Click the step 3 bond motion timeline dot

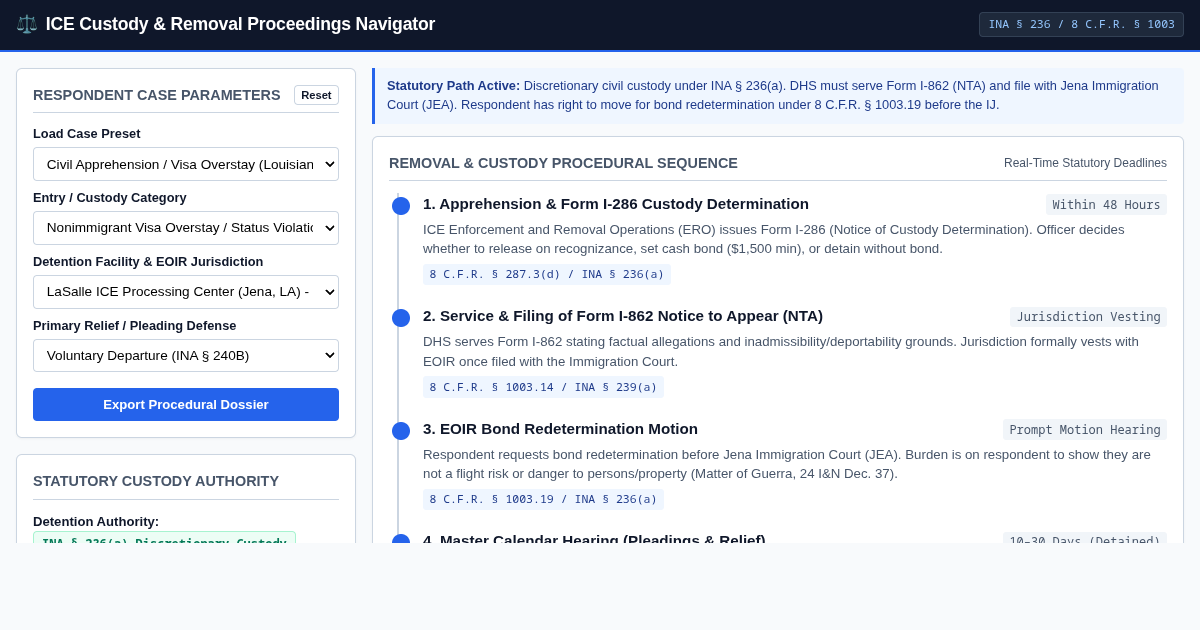(401, 431)
